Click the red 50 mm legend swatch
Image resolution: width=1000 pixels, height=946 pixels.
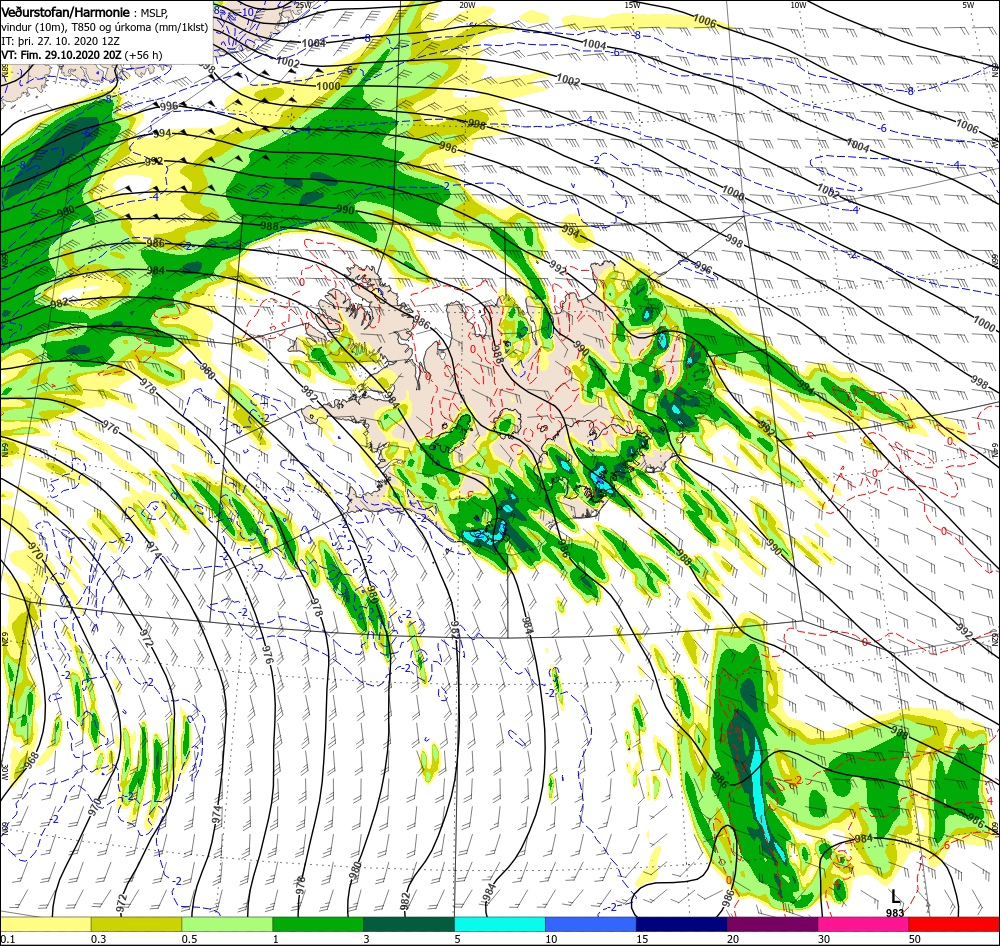tap(954, 924)
